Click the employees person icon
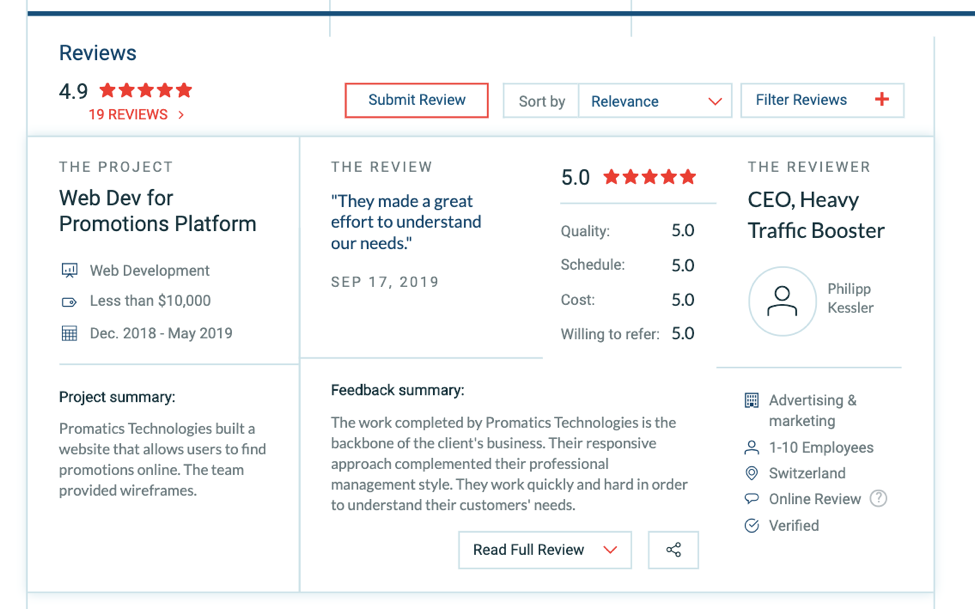The height and width of the screenshot is (609, 975). (x=752, y=448)
